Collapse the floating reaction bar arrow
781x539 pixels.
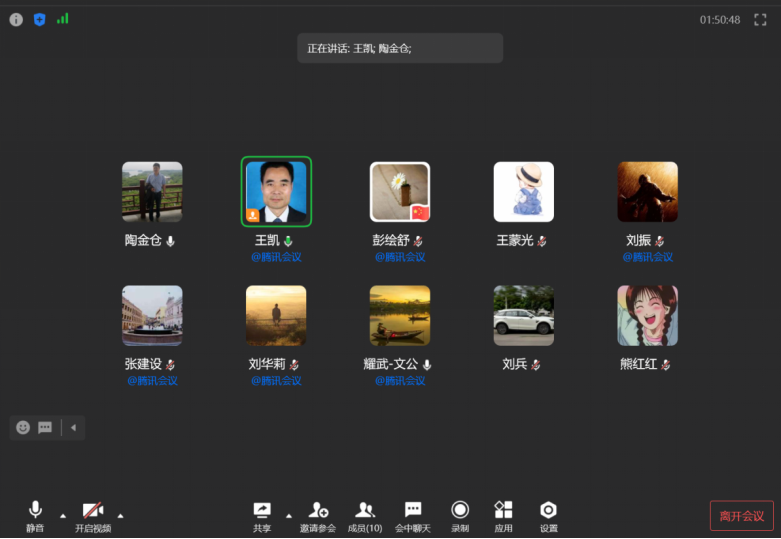pyautogui.click(x=73, y=428)
